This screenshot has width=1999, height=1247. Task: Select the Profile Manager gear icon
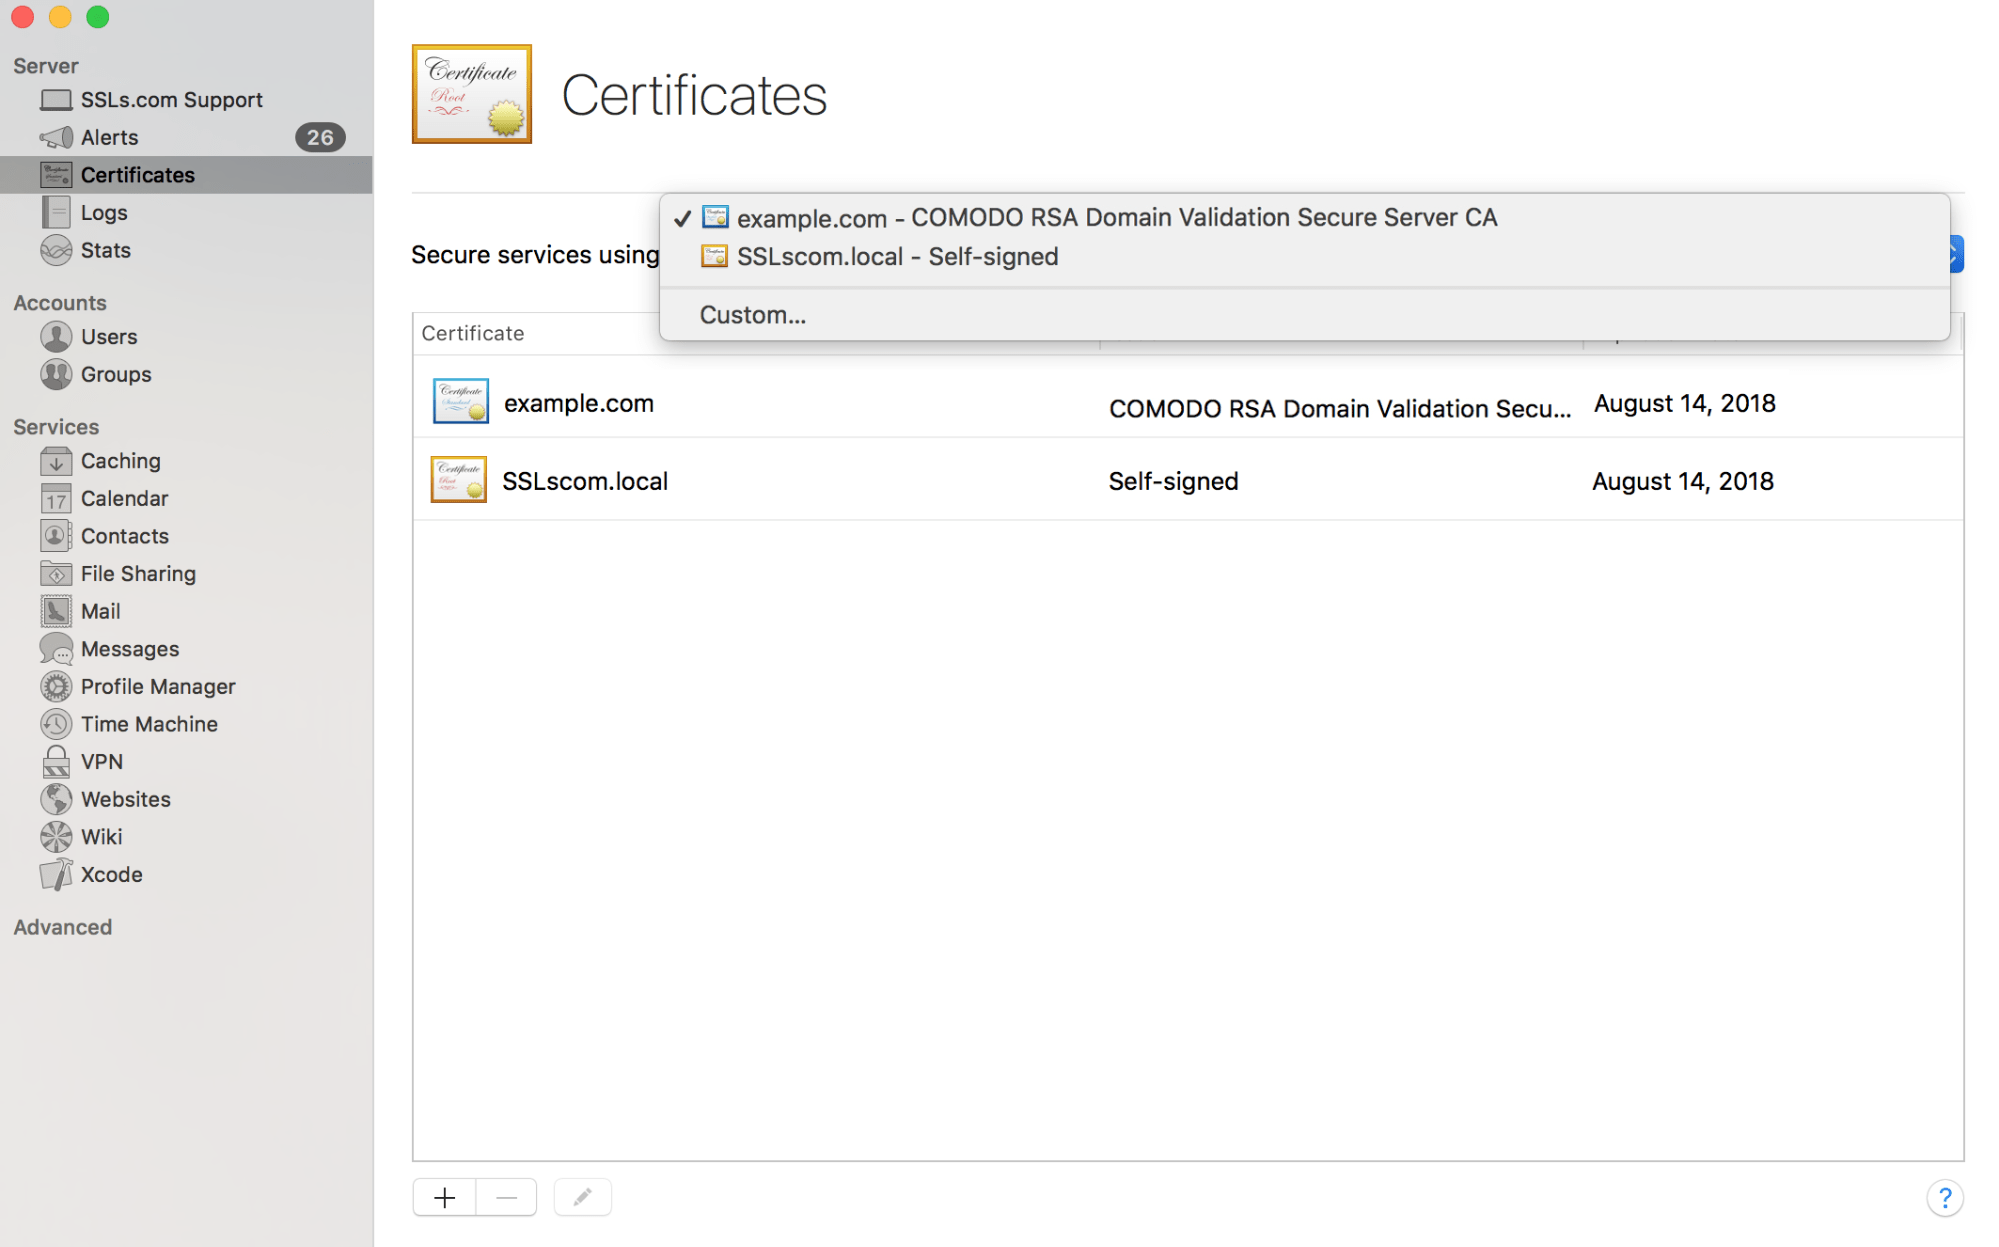tap(56, 686)
